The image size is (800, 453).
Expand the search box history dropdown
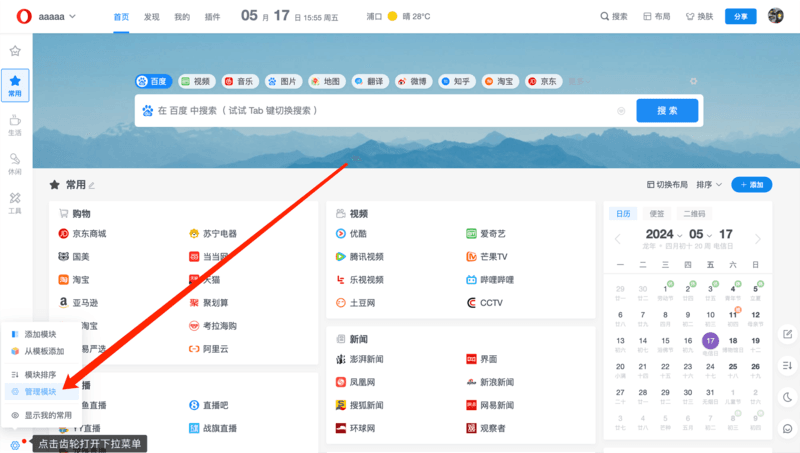point(621,111)
